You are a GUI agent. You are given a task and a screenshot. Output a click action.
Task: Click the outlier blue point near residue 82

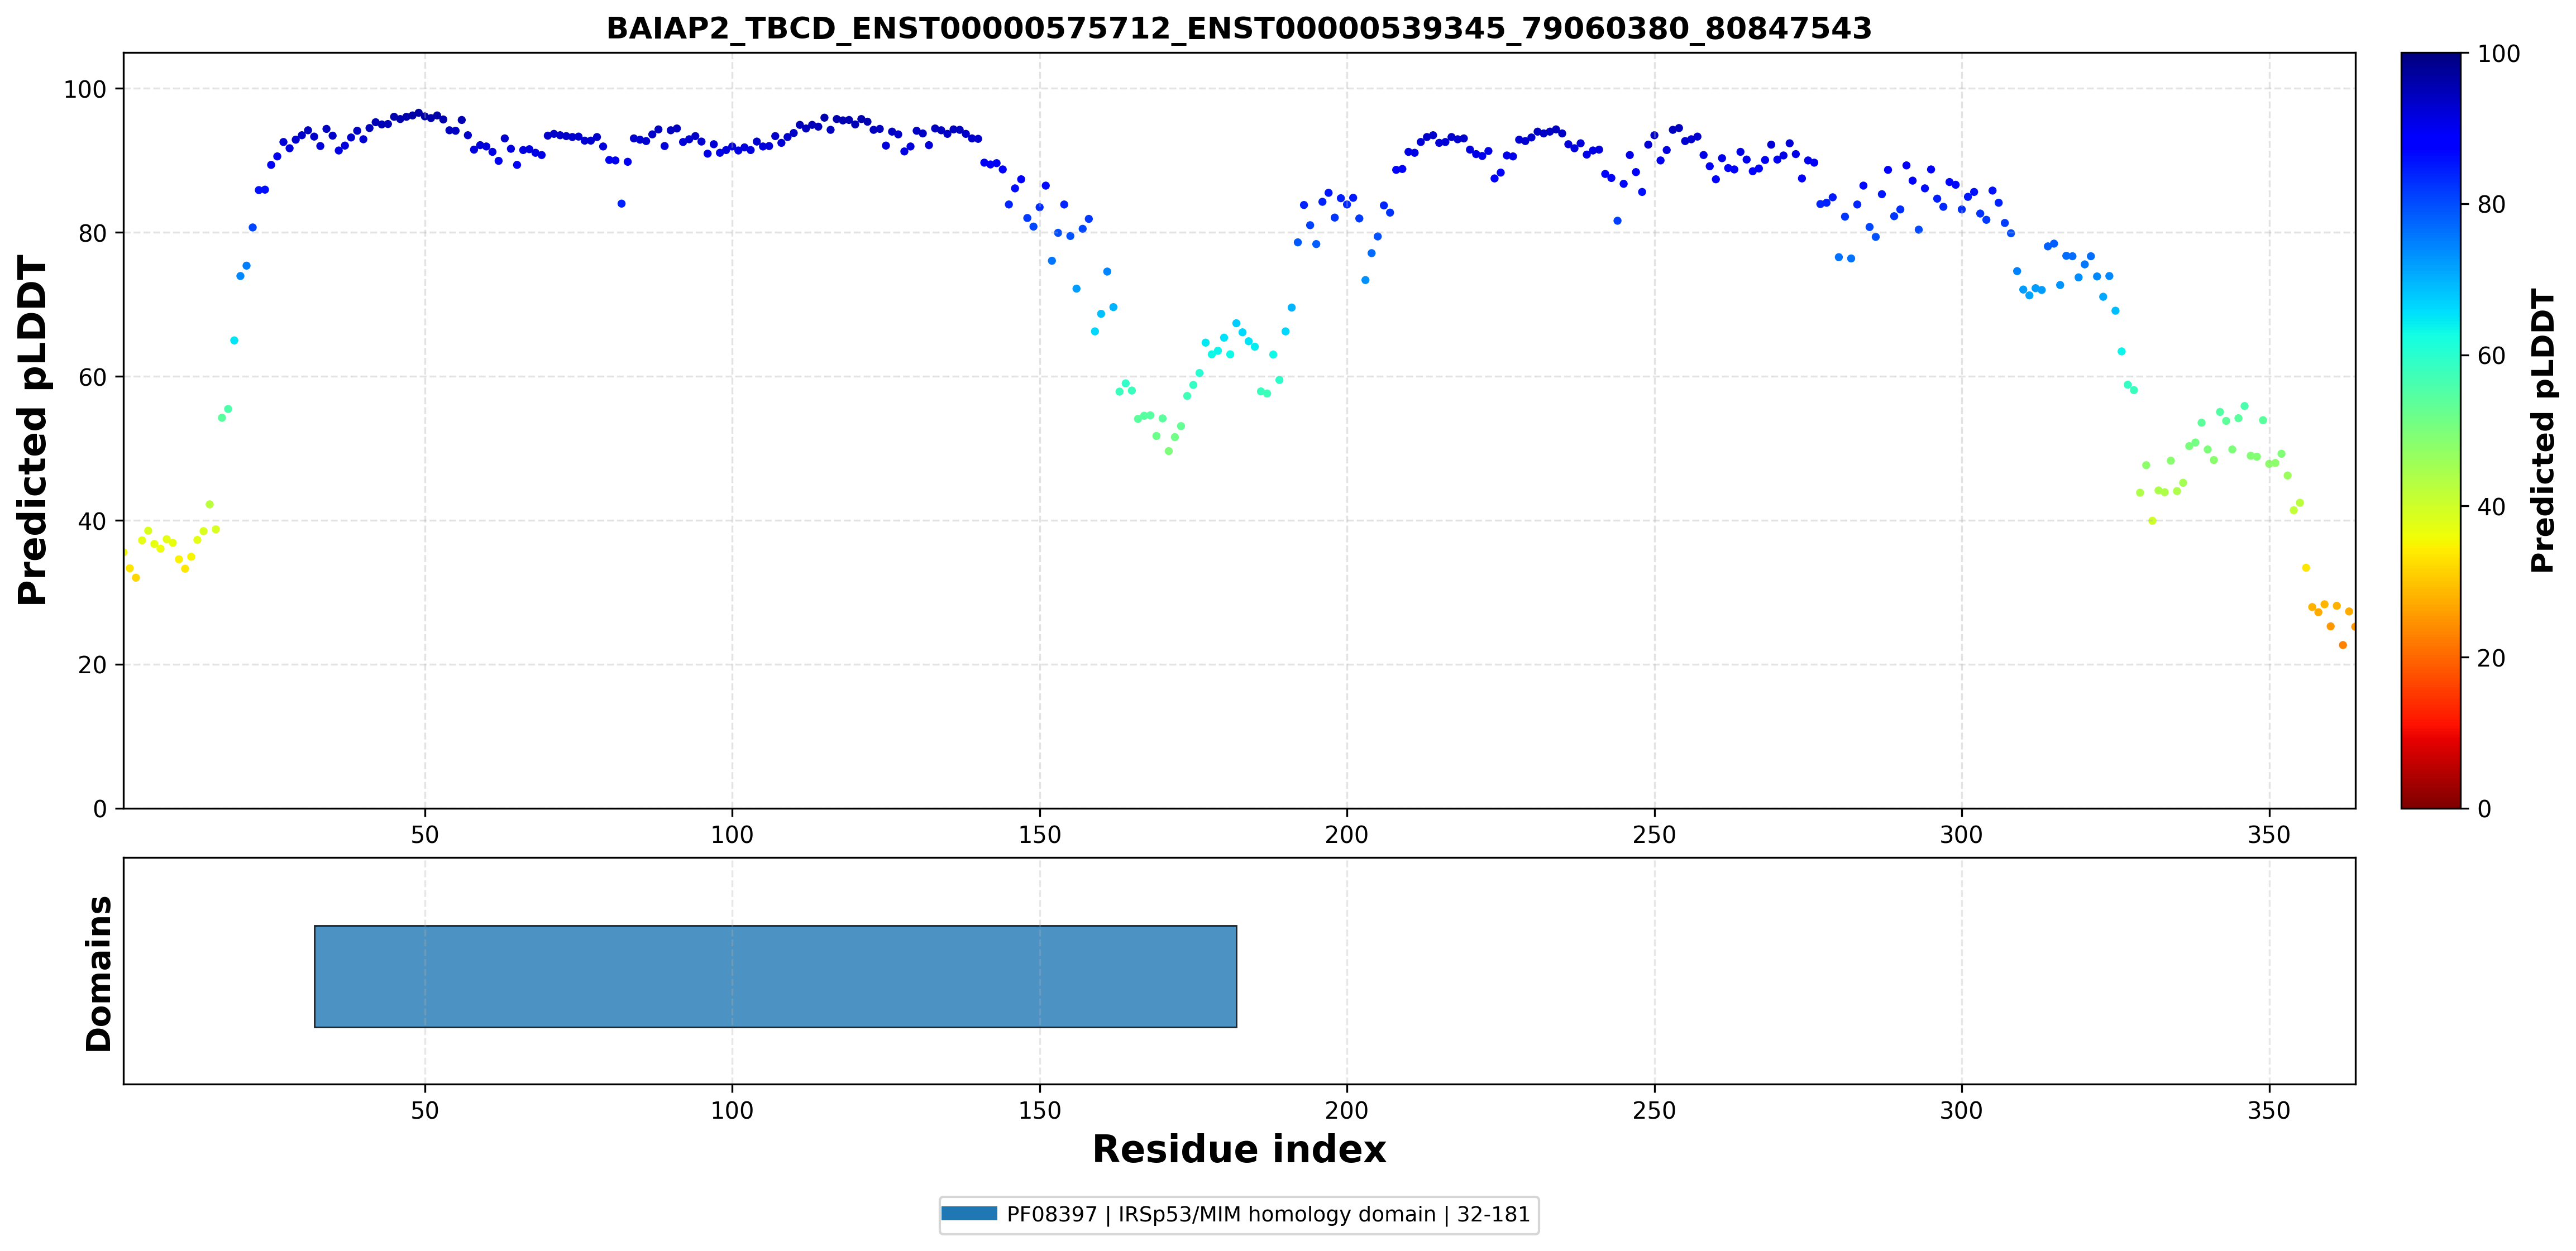pos(621,203)
